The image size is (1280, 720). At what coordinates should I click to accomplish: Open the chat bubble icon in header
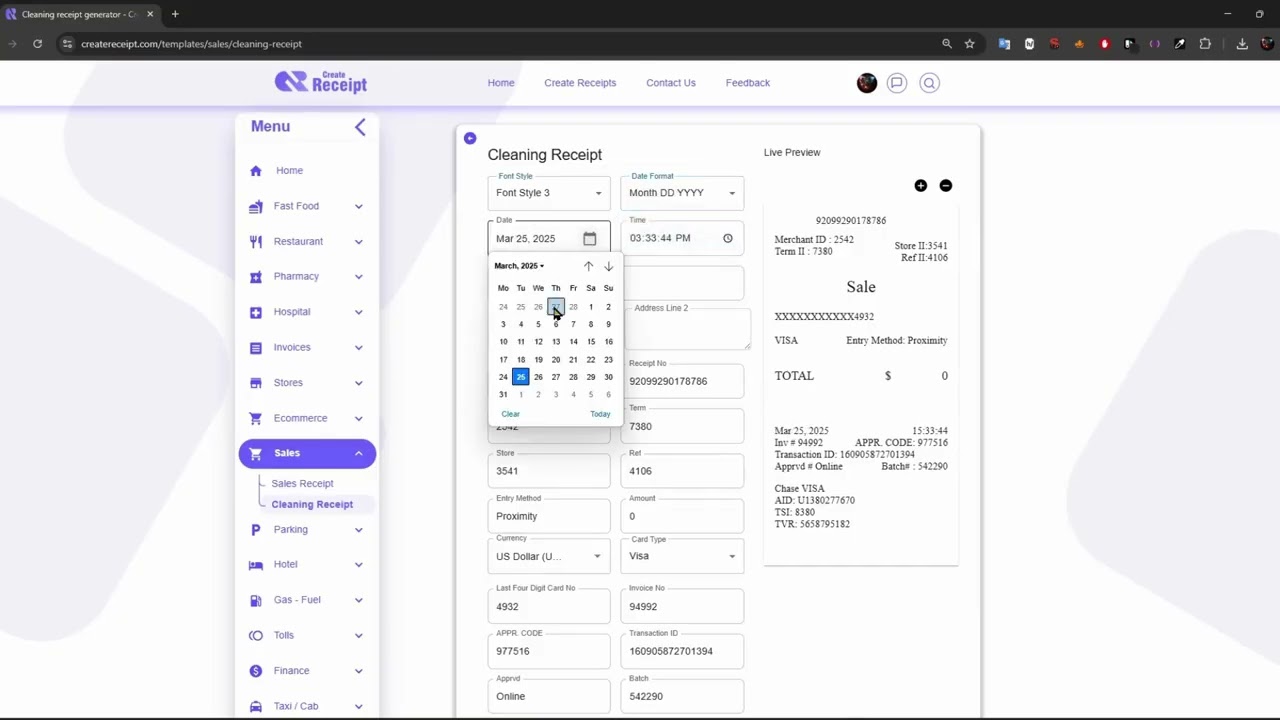(x=897, y=83)
